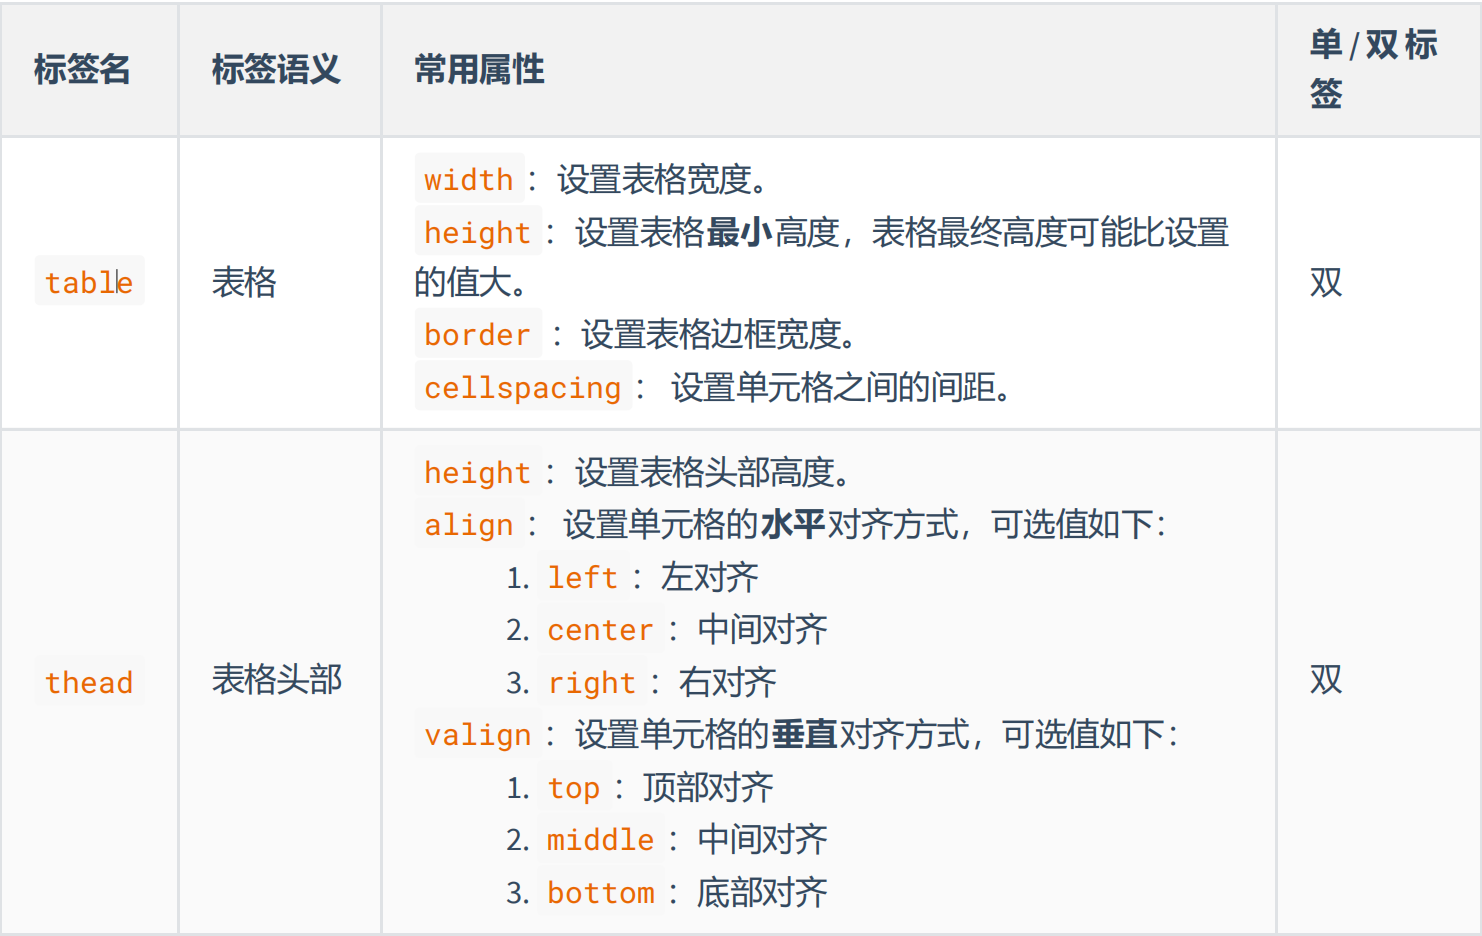
Task: Click the '常用属性' column header
Action: [x=479, y=69]
